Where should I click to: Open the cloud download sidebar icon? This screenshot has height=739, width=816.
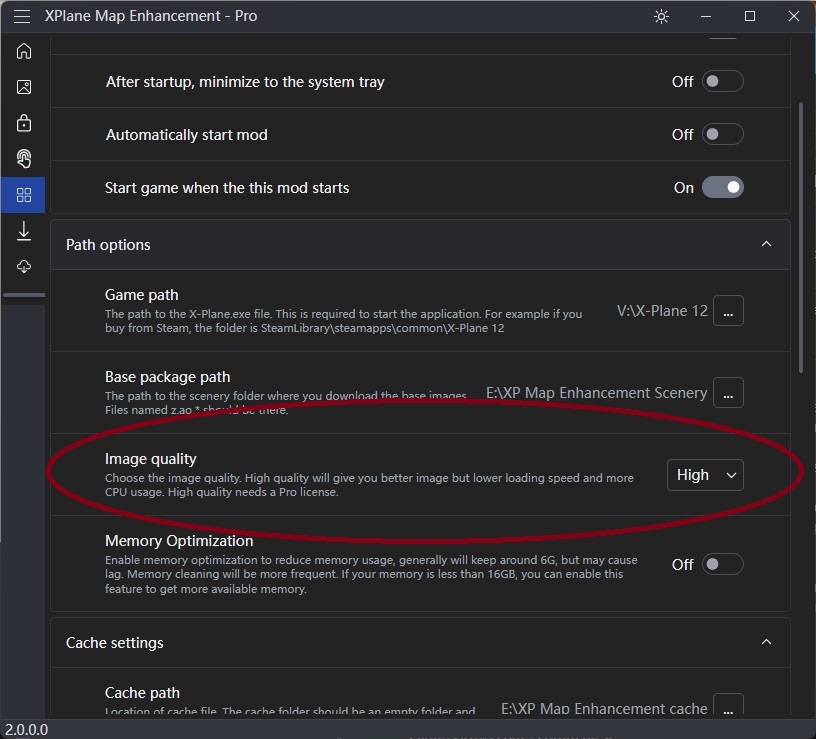click(24, 266)
